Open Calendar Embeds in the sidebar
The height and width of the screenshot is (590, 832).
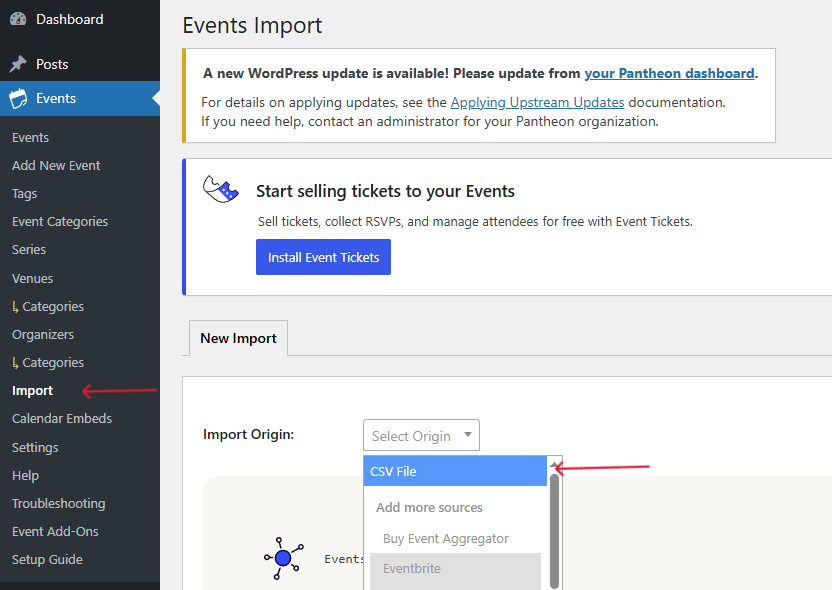click(62, 419)
